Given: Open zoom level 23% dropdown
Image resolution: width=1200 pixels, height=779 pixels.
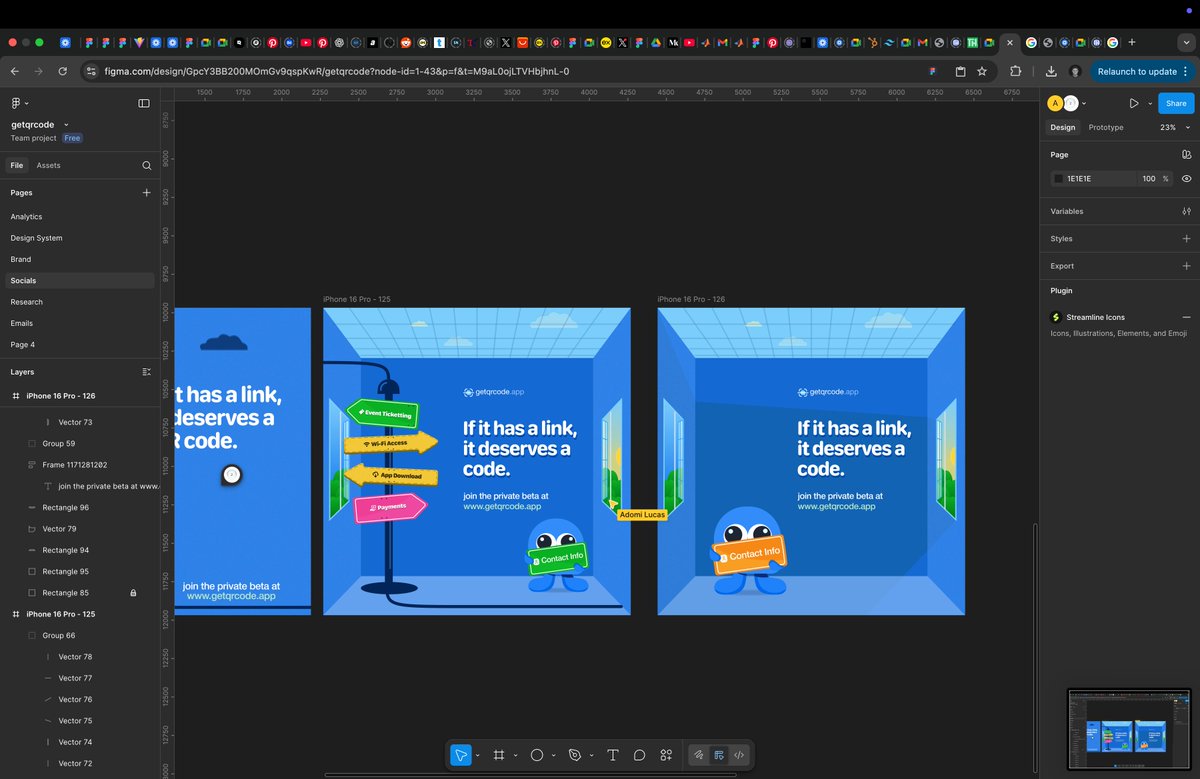Looking at the screenshot, I should 1174,127.
